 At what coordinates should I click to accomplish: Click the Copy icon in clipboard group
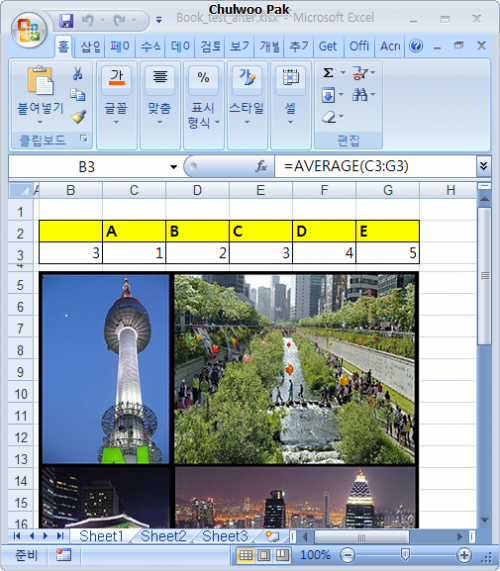pos(78,94)
